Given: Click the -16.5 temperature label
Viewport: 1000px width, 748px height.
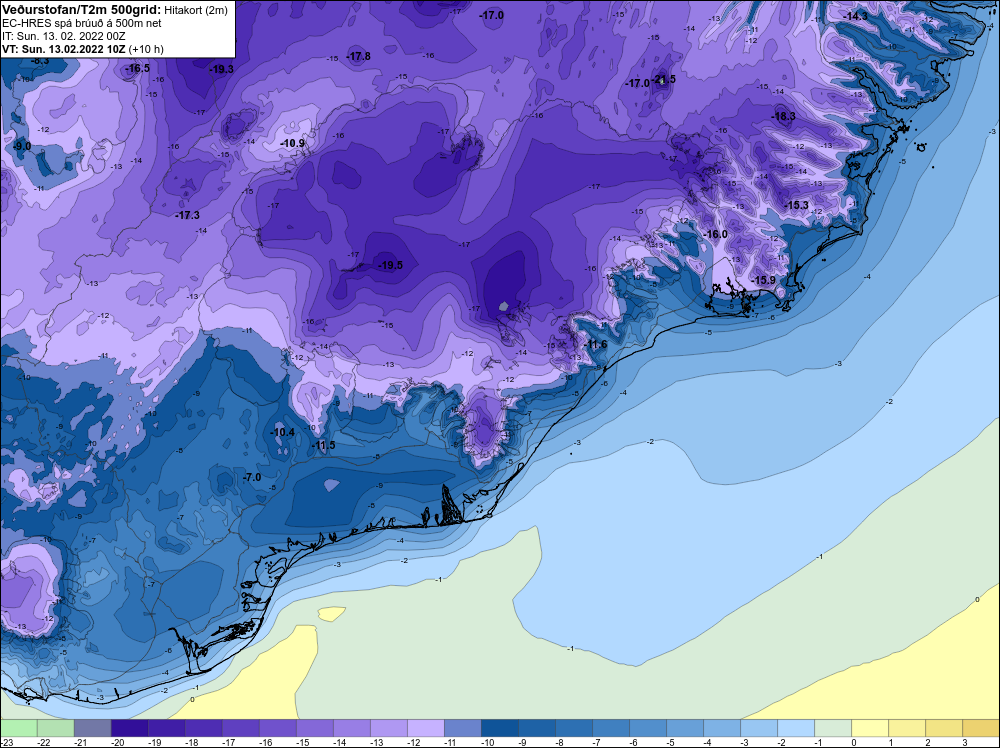Looking at the screenshot, I should pyautogui.click(x=138, y=68).
